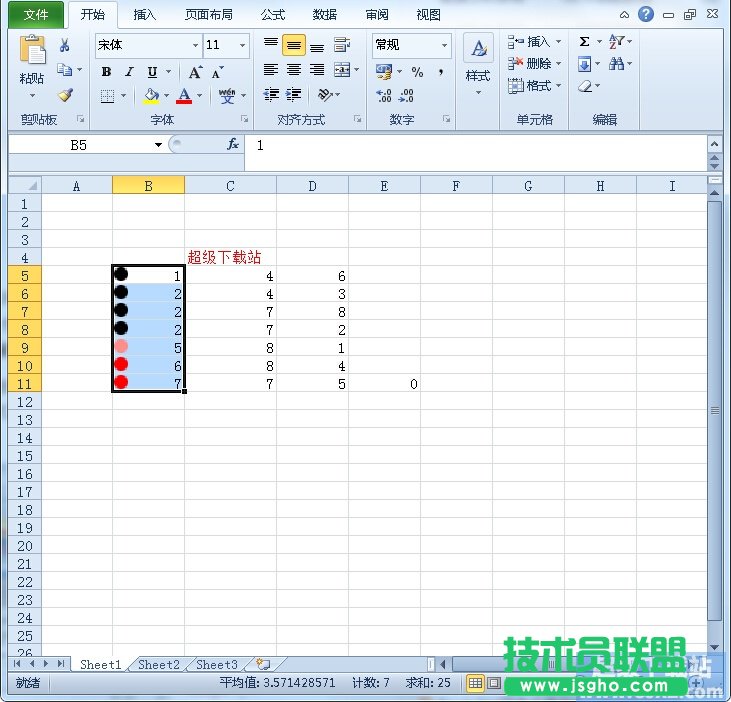The height and width of the screenshot is (702, 731).
Task: Click the percent style icon
Action: (x=417, y=72)
